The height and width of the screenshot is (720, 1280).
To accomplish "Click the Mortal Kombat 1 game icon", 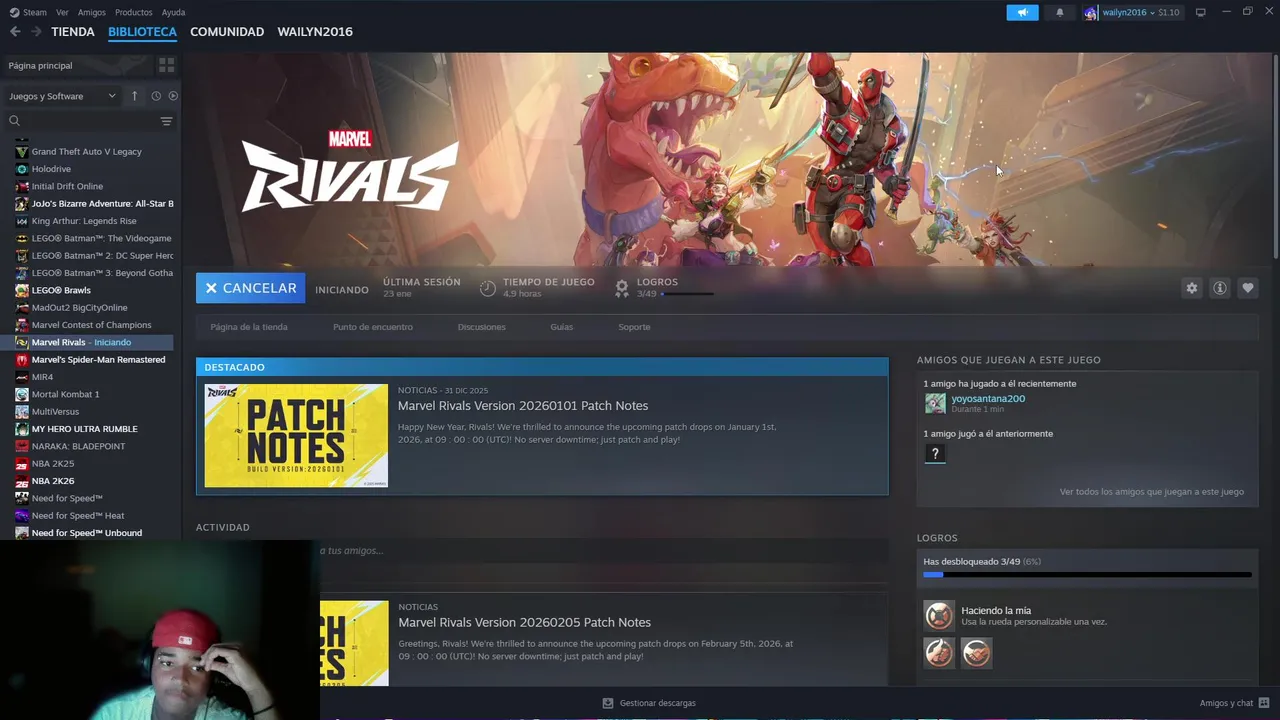I will point(22,394).
